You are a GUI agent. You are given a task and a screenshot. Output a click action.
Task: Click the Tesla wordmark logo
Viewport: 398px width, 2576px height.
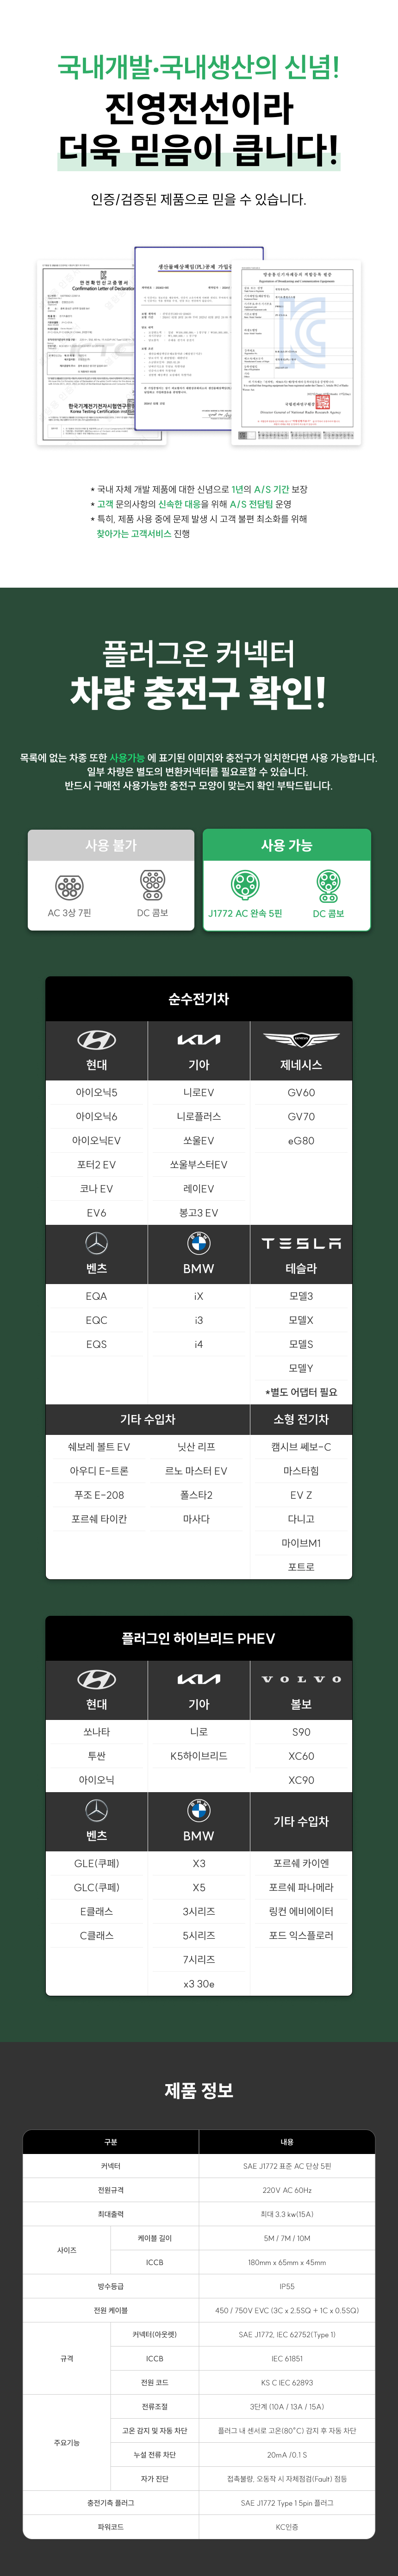click(301, 1243)
